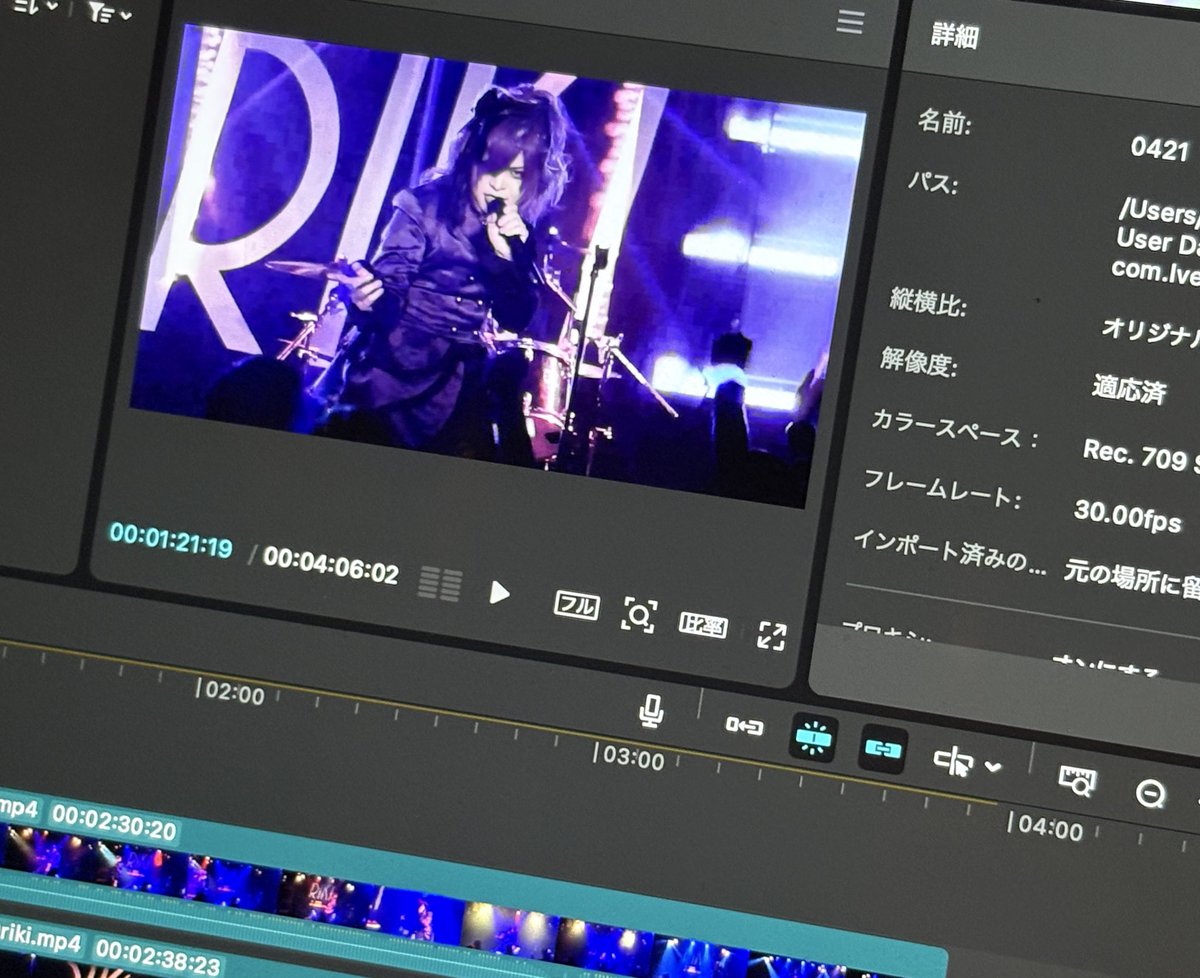Disable the link clips toggle
The height and width of the screenshot is (978, 1200).
tap(884, 748)
